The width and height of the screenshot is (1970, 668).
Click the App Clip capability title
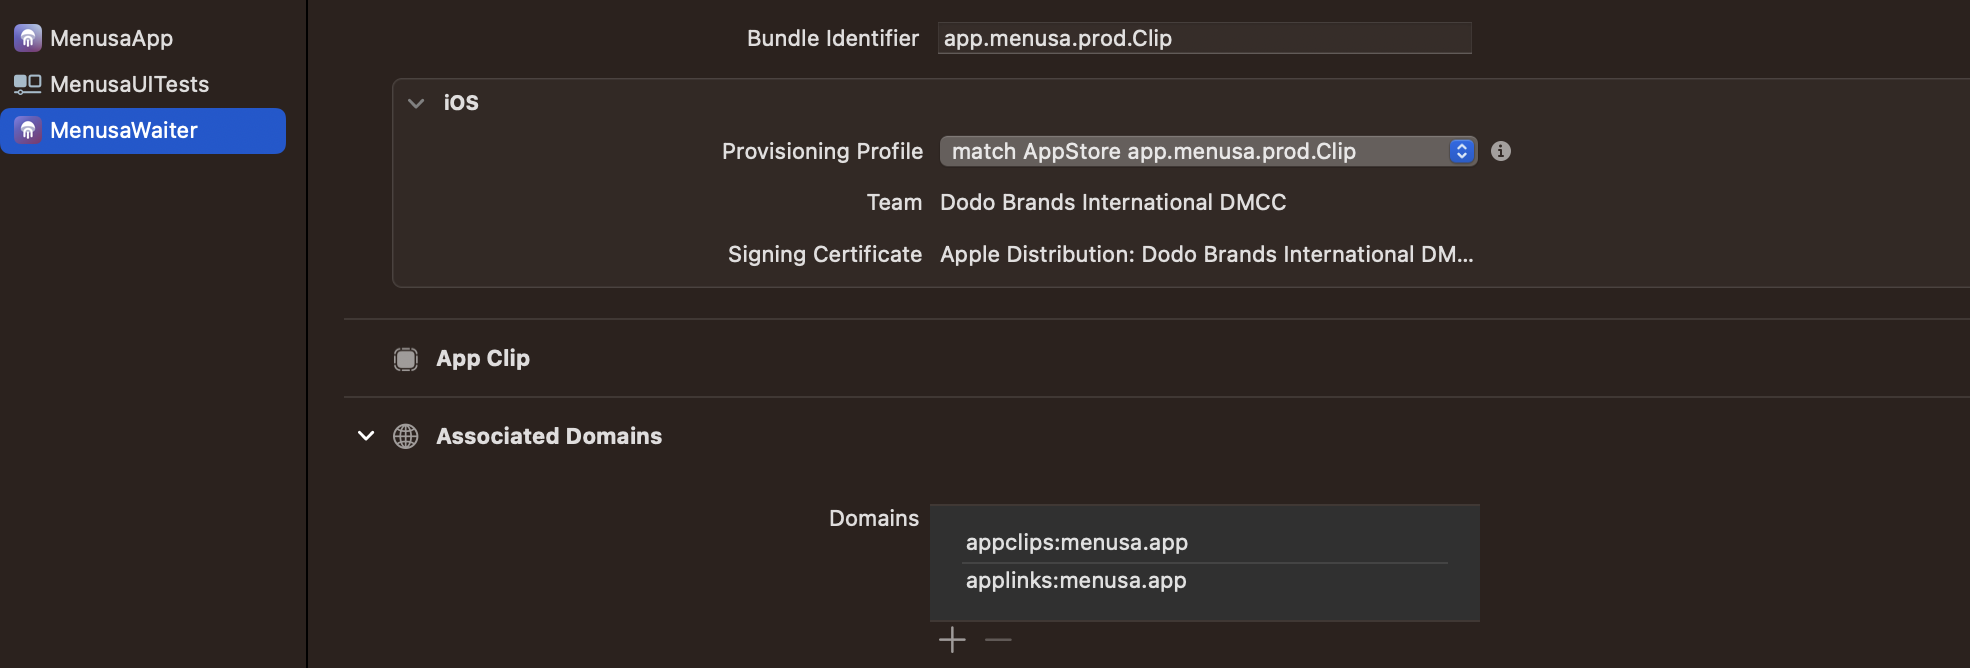[483, 358]
